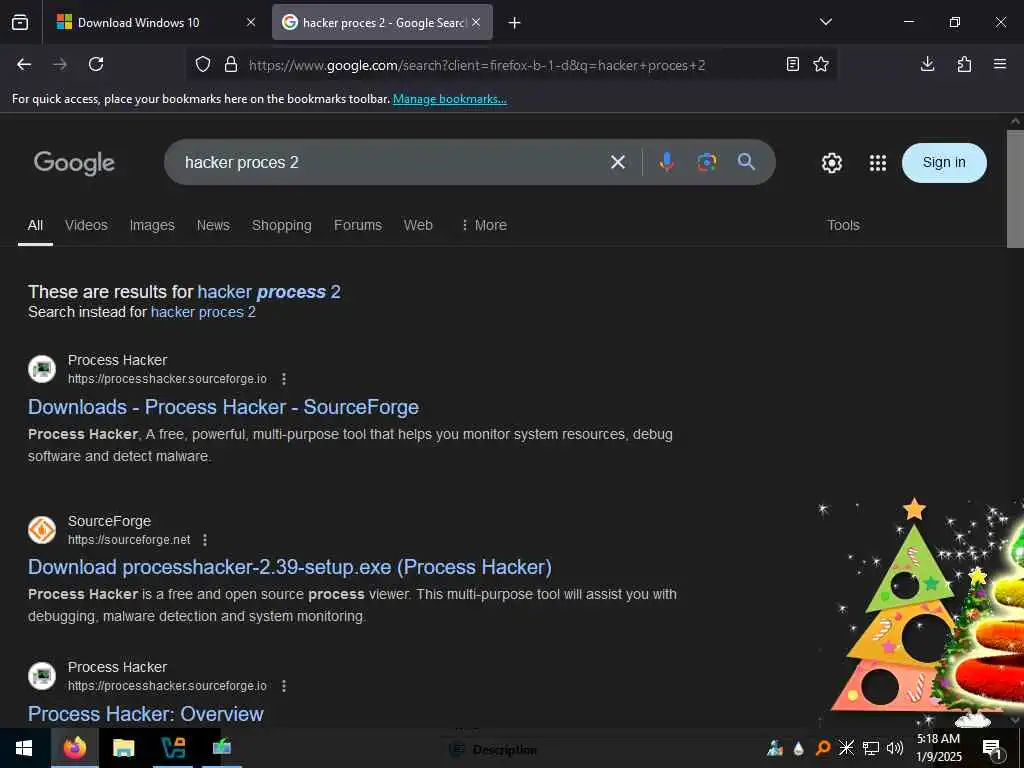
Task: Click the address bar URL
Action: (477, 65)
